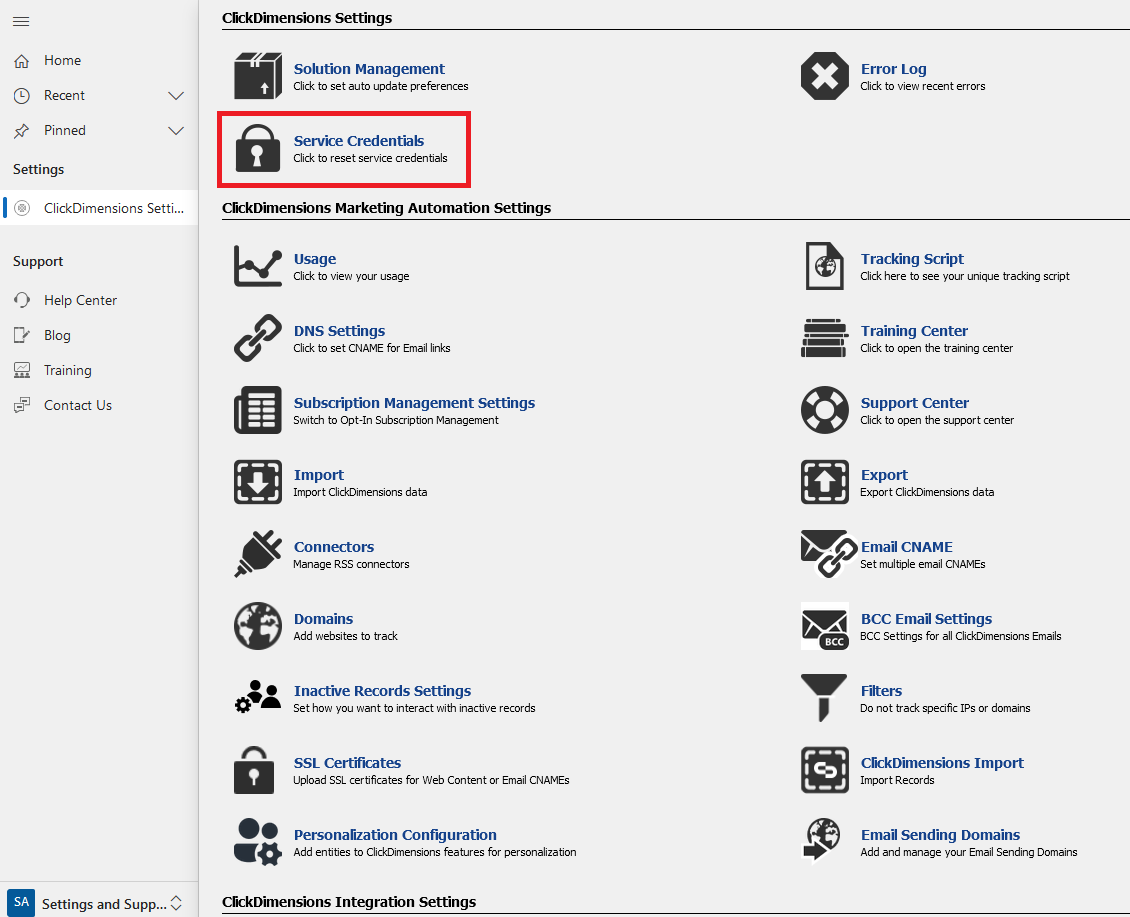1130x917 pixels.
Task: Click the Help Center headset icon
Action: click(22, 300)
